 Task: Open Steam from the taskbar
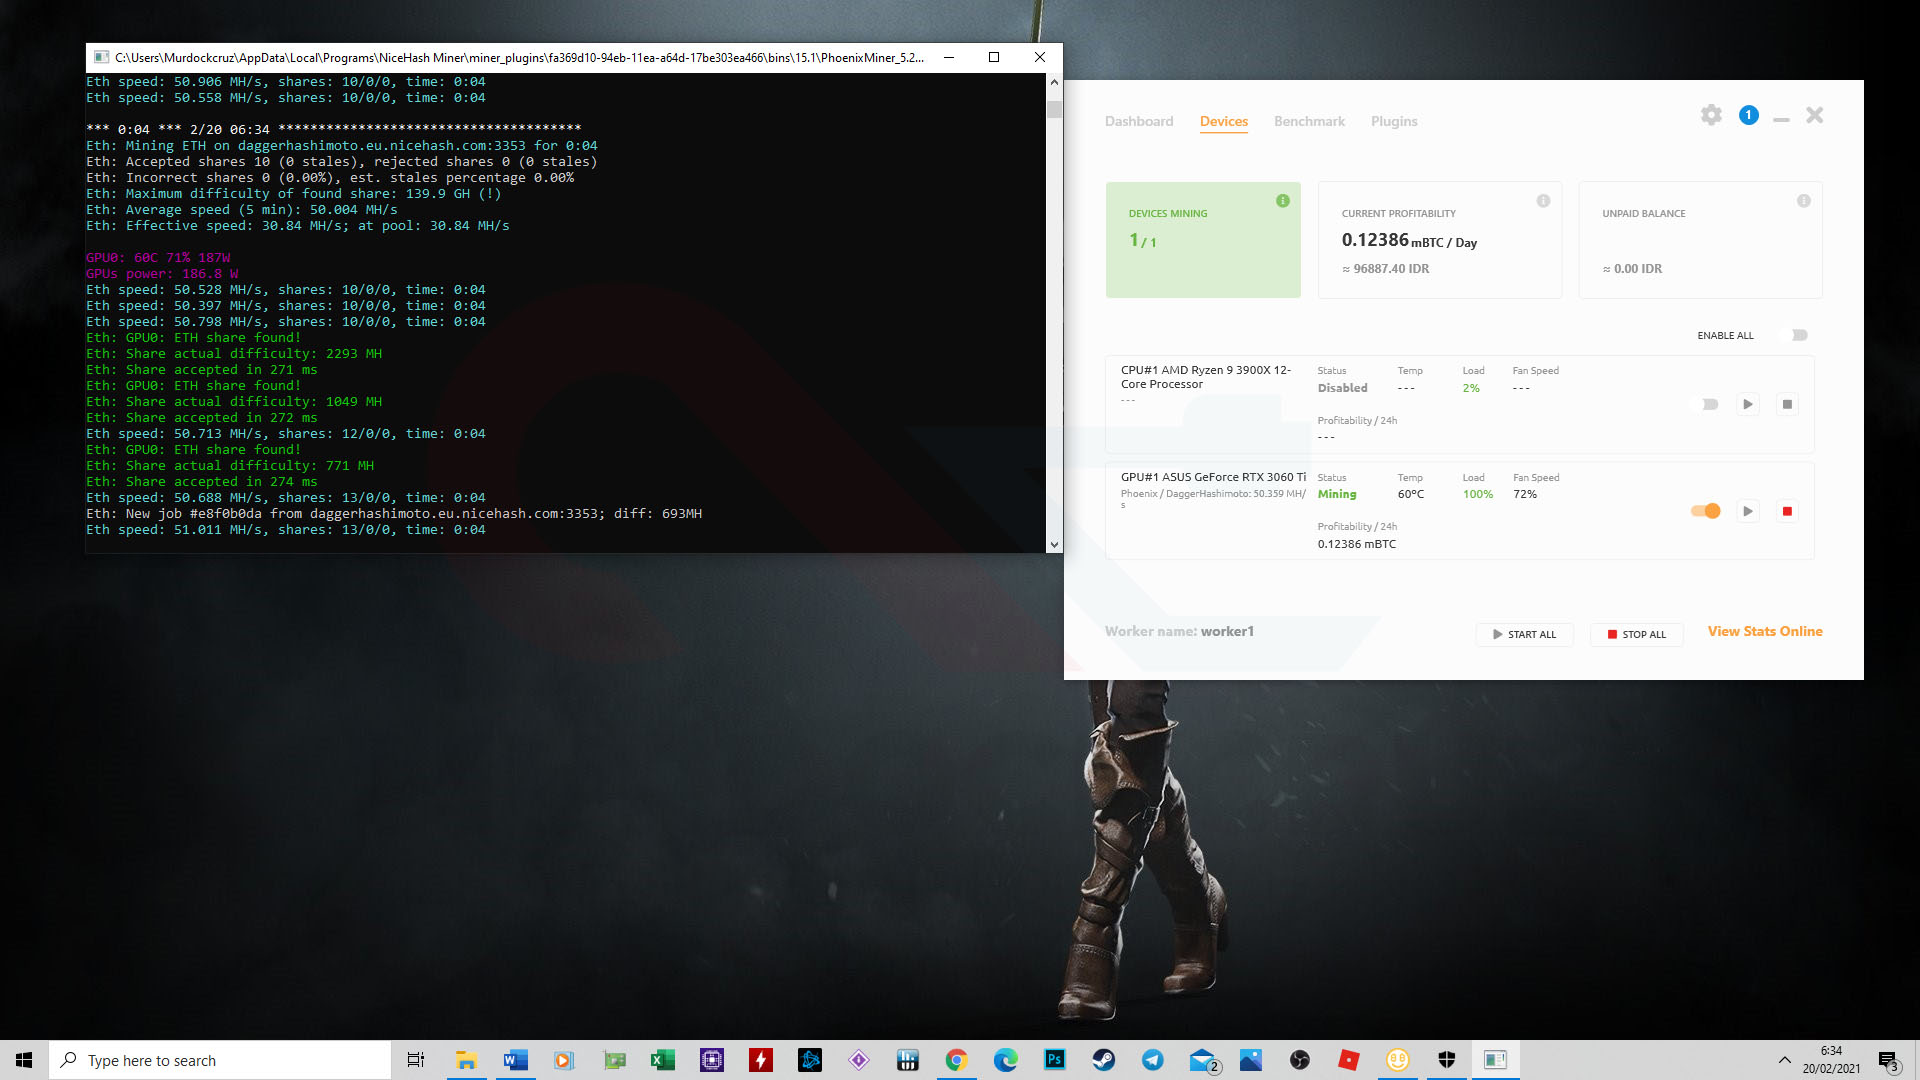pos(1103,1060)
